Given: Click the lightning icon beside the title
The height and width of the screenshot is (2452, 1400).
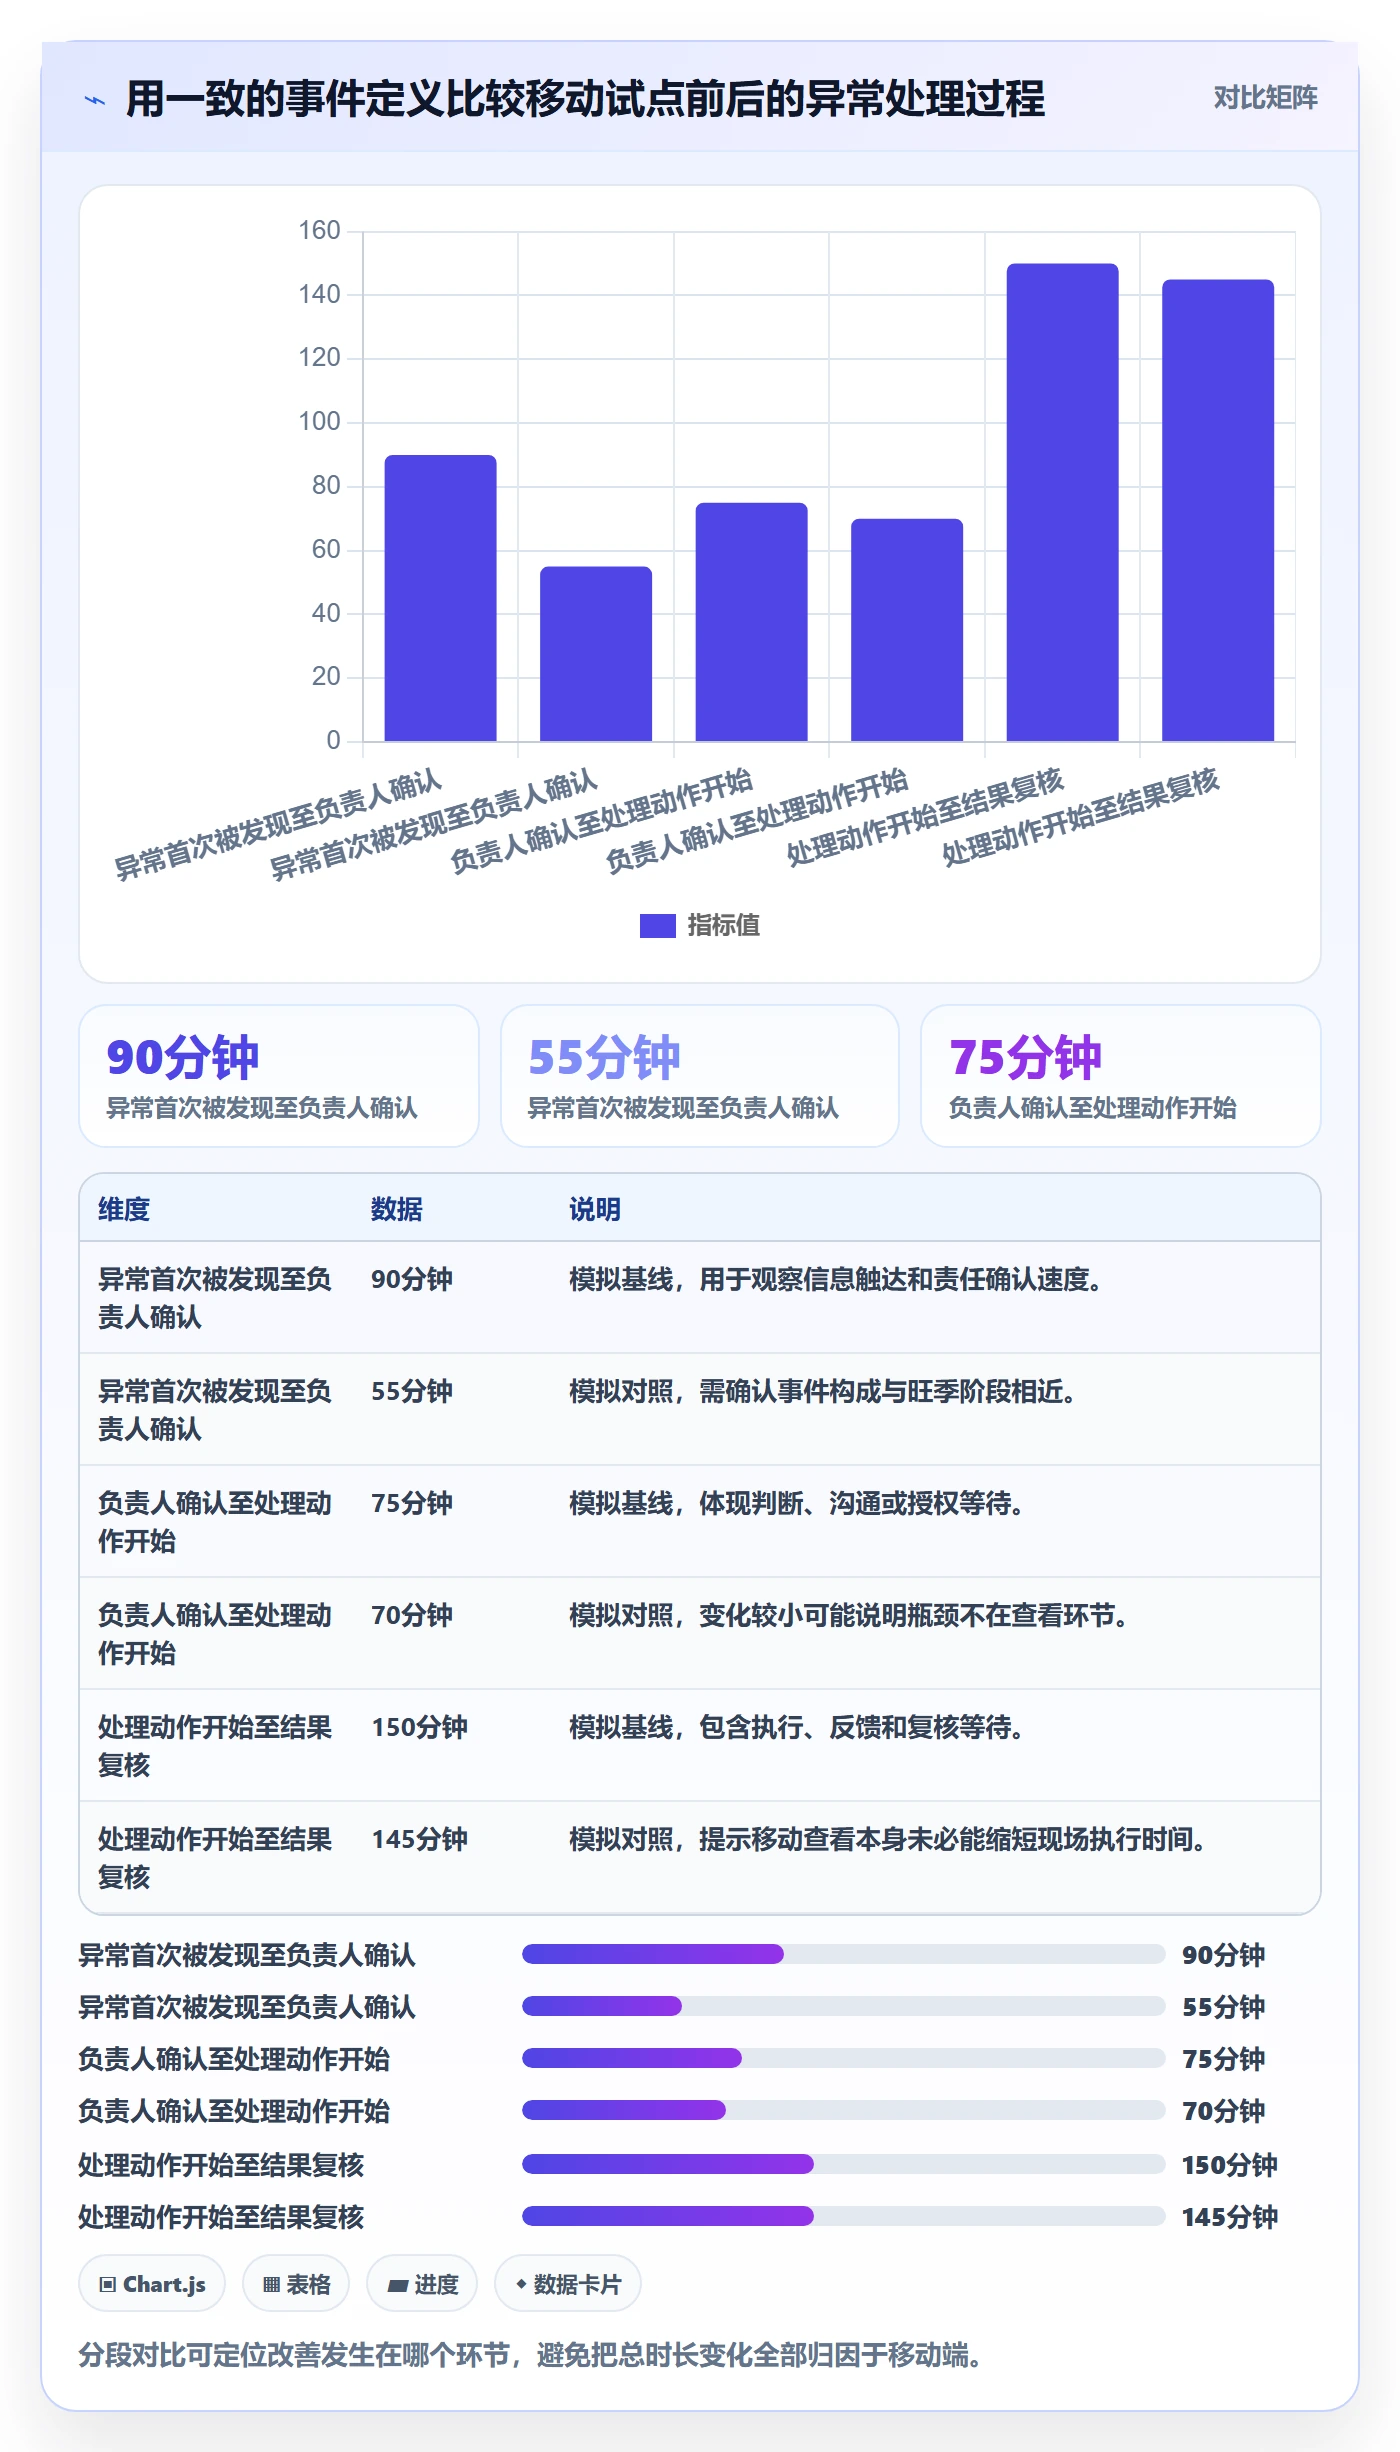Looking at the screenshot, I should tap(95, 100).
